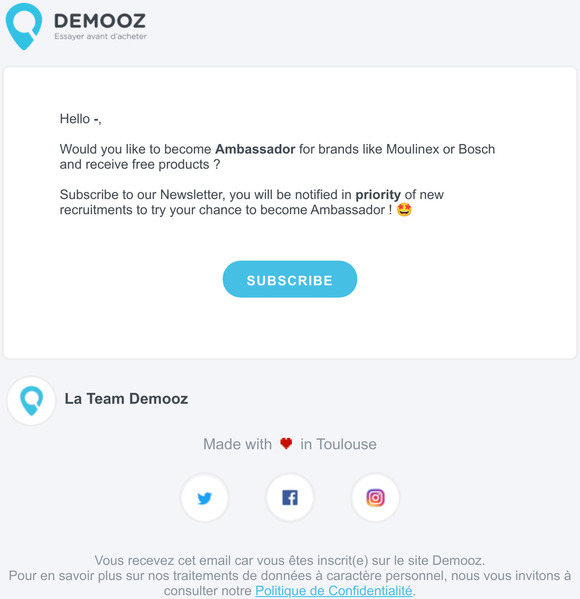Click the DEMOOZ wordmark text
580x599 pixels.
pos(100,21)
